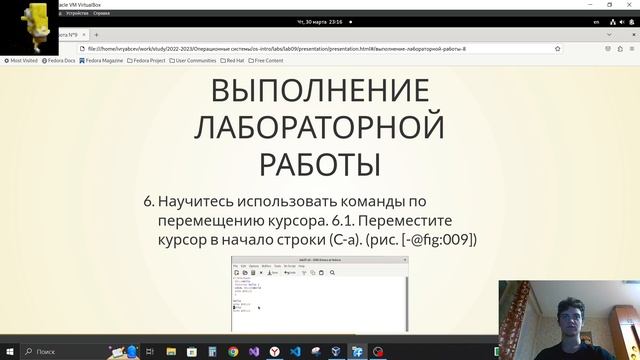Close the current browser tab
Screen dimensions: 640x360
pyautogui.click(x=84, y=35)
